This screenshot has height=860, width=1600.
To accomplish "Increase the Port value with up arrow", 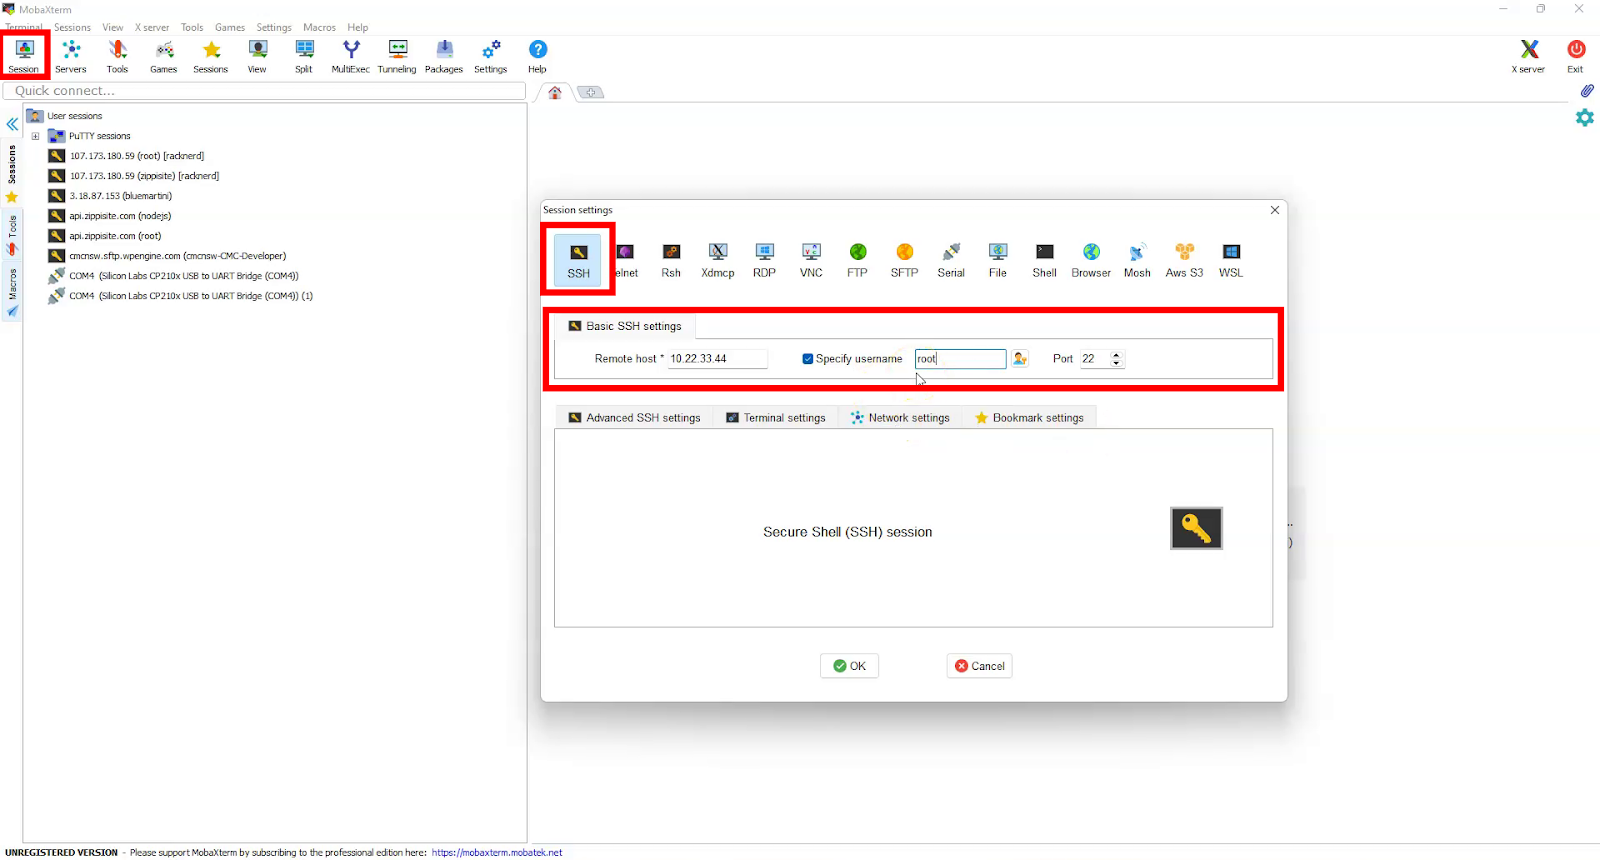I will (x=1117, y=355).
